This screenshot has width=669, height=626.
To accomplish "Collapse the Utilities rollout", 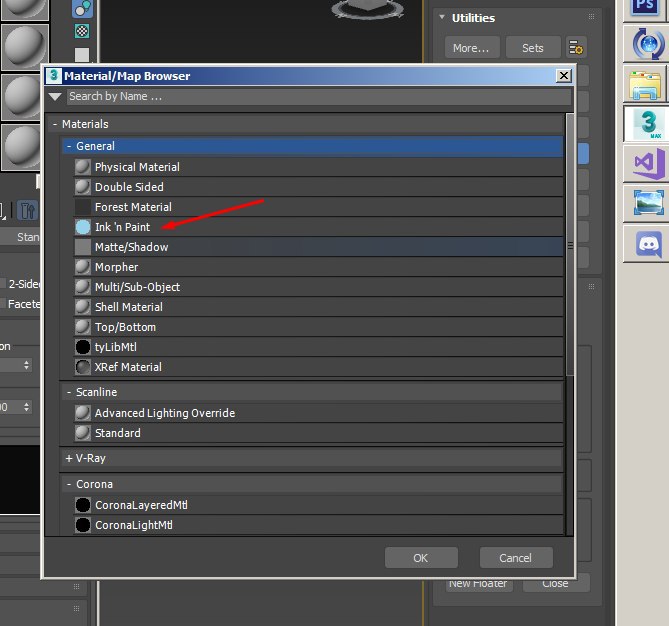I will click(442, 17).
